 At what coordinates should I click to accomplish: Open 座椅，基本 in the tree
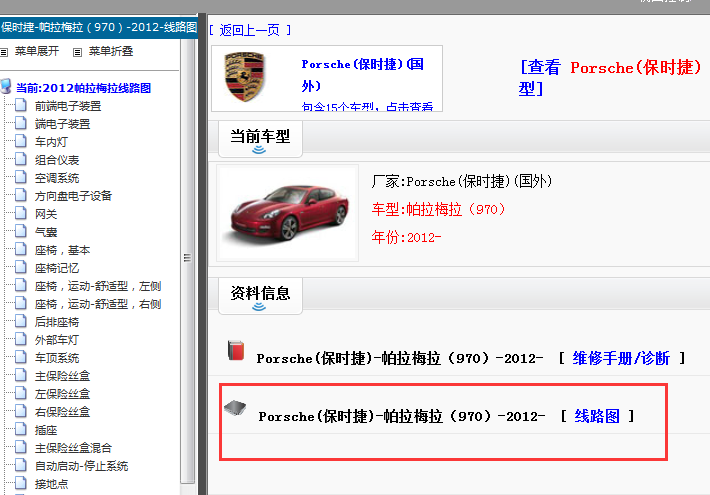click(62, 250)
